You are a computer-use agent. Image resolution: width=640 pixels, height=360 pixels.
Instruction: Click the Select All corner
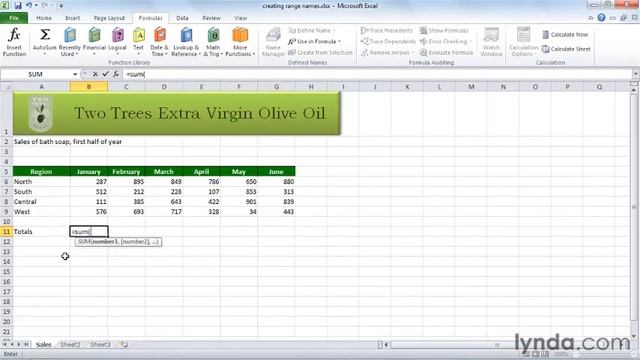6,87
